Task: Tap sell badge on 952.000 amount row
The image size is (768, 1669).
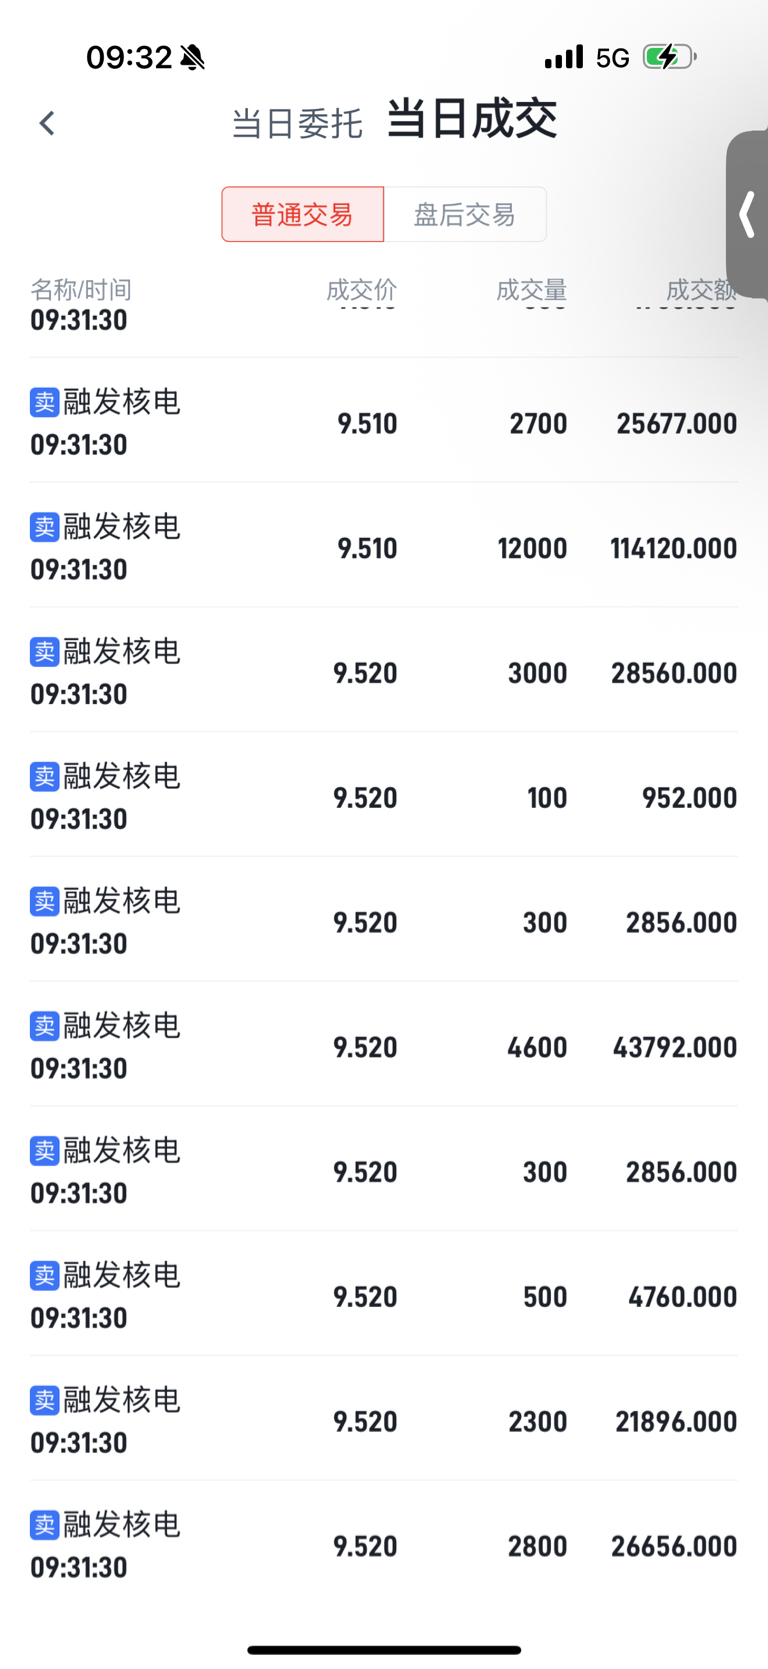Action: point(45,776)
